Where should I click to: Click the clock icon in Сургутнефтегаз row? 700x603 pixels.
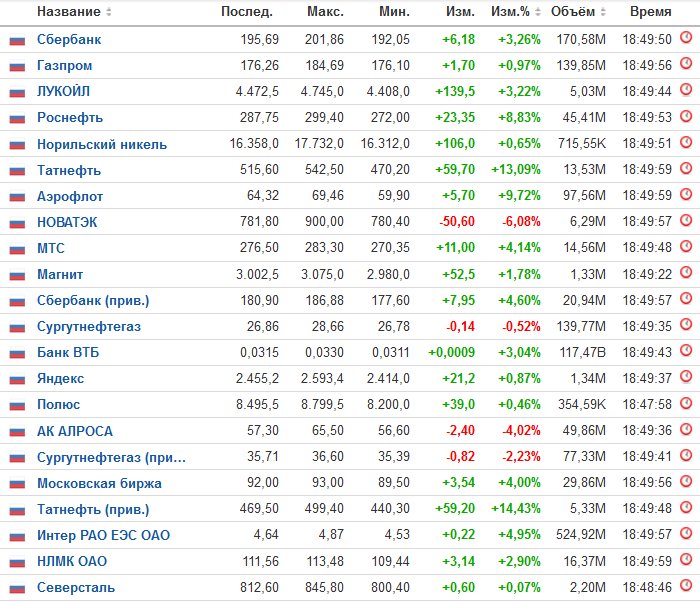tap(686, 324)
